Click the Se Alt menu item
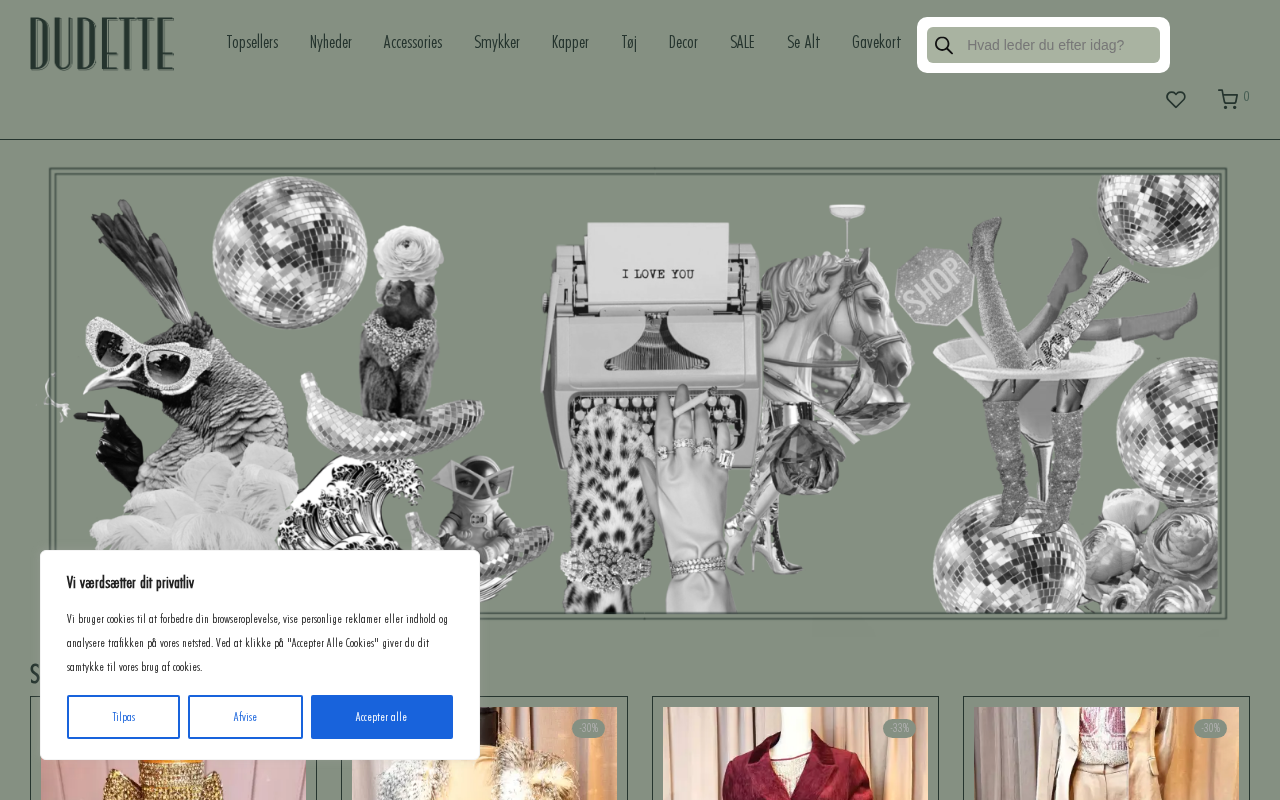 tap(803, 42)
